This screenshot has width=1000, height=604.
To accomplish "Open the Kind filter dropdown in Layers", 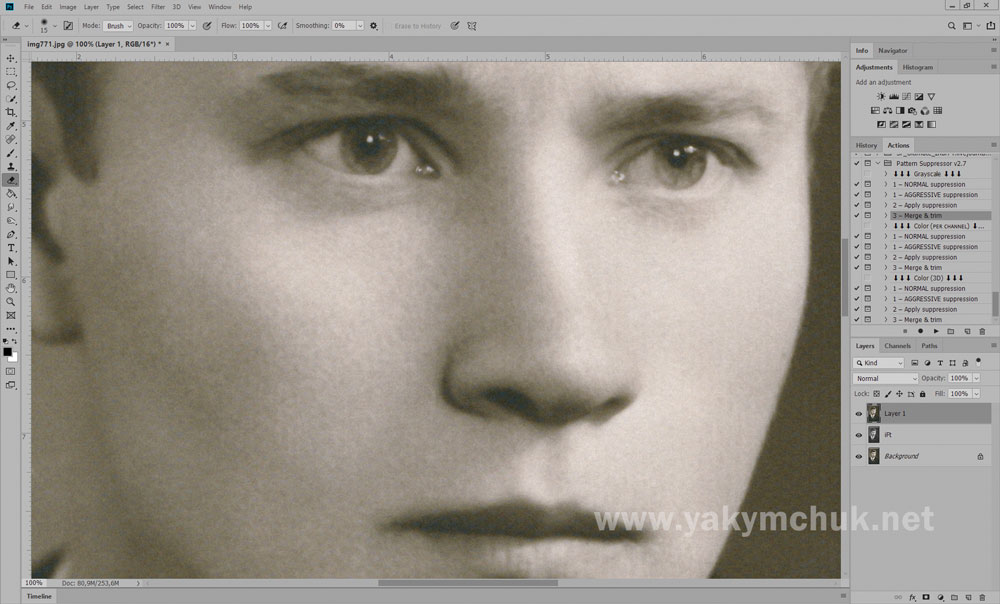I will (x=879, y=363).
